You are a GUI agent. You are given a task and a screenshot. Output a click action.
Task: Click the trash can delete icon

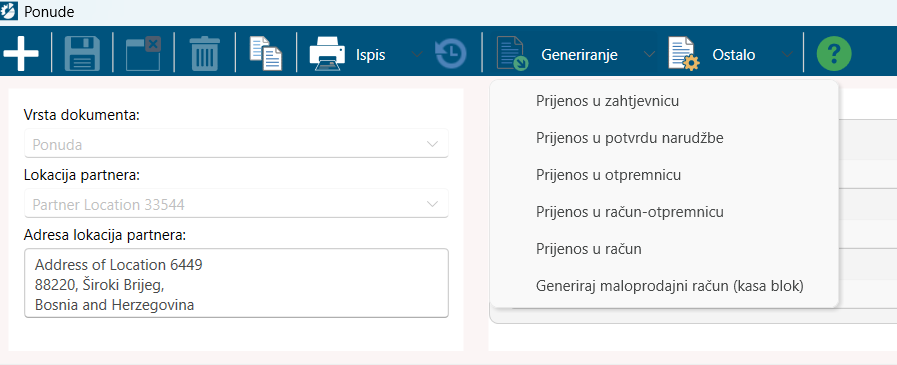point(204,54)
